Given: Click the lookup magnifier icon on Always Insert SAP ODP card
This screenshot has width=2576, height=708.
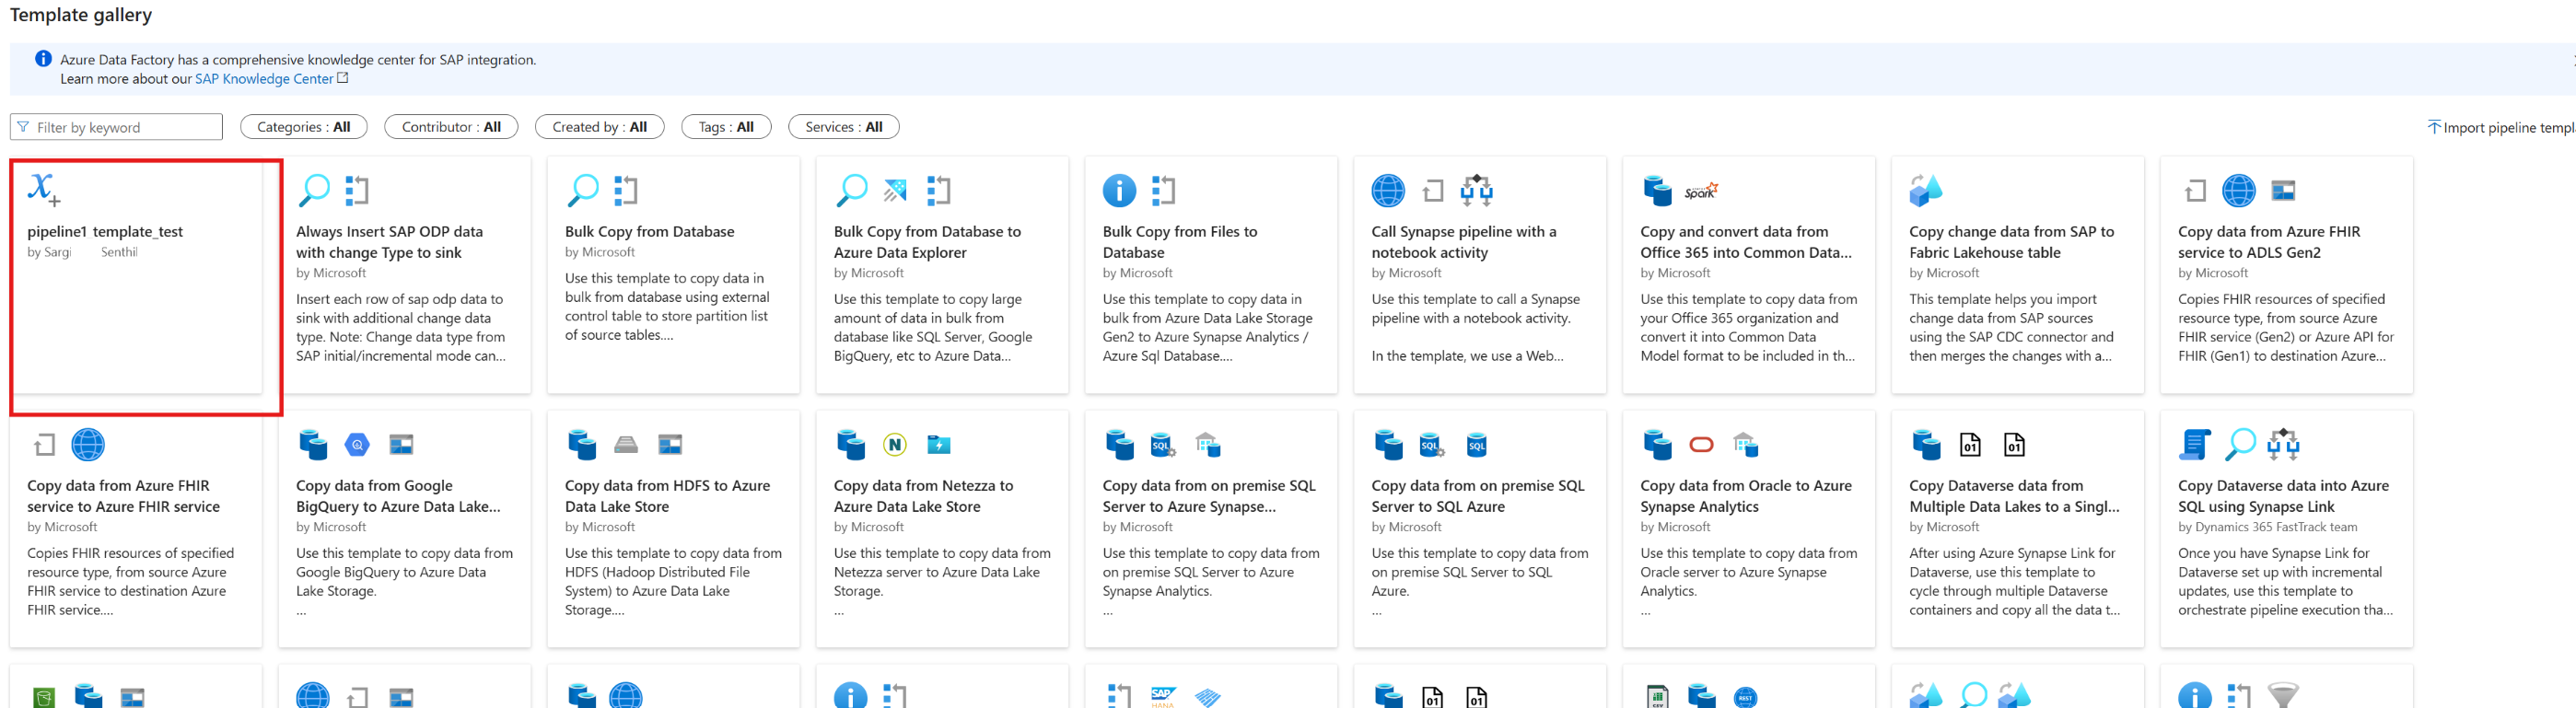Looking at the screenshot, I should coord(314,190).
